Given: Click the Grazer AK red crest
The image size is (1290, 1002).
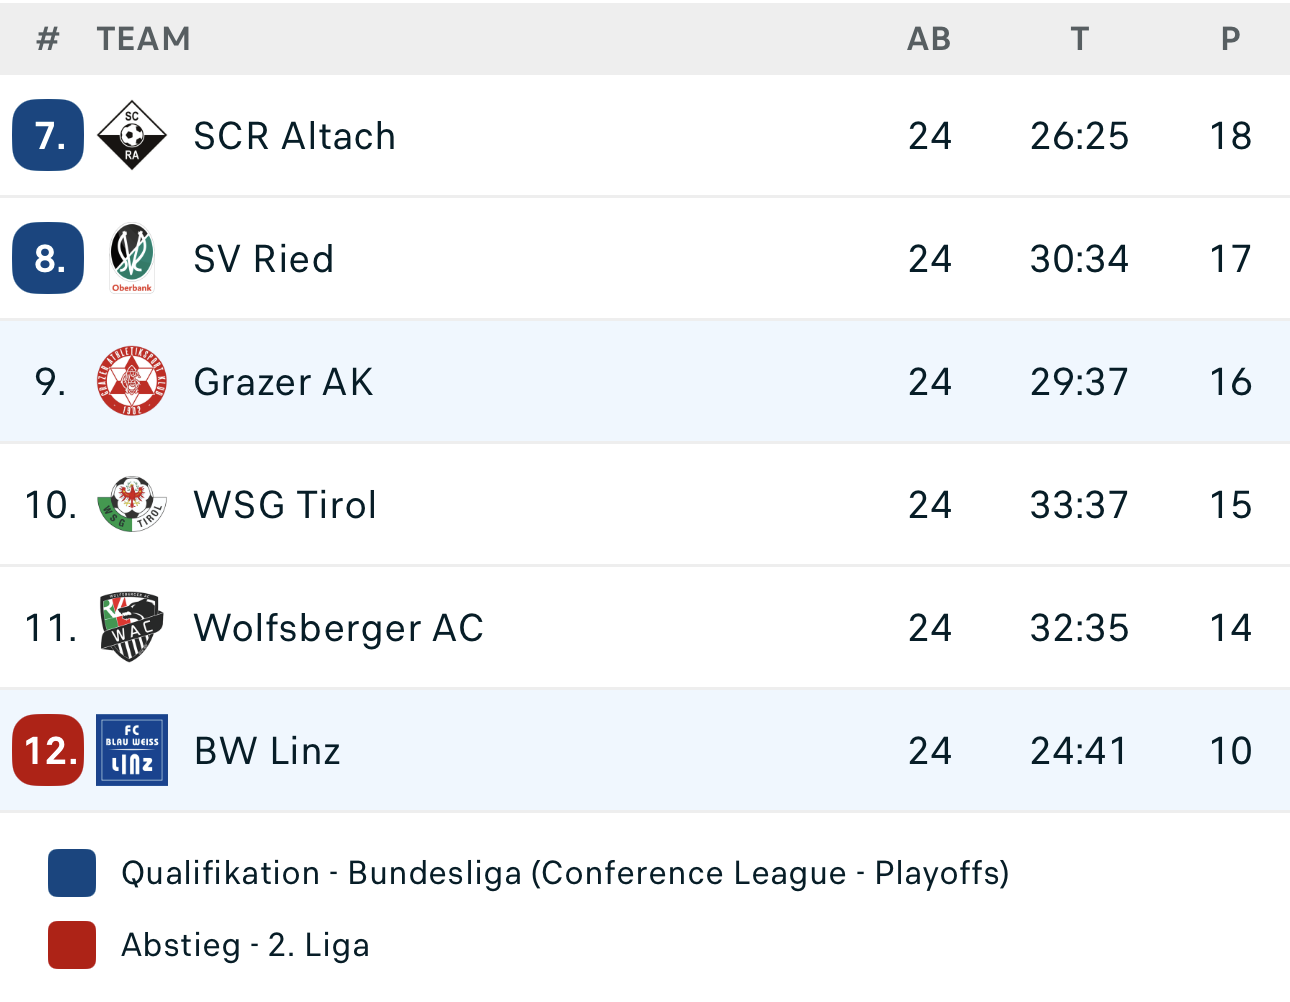Looking at the screenshot, I should 132,381.
